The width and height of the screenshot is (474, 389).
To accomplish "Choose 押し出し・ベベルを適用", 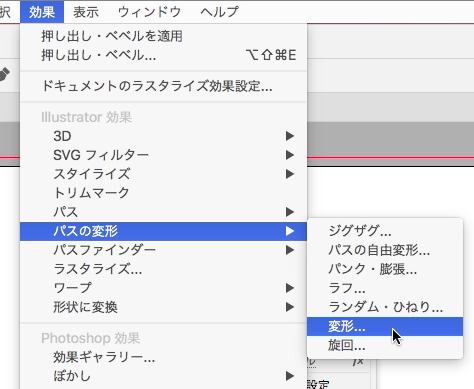I will click(163, 36).
